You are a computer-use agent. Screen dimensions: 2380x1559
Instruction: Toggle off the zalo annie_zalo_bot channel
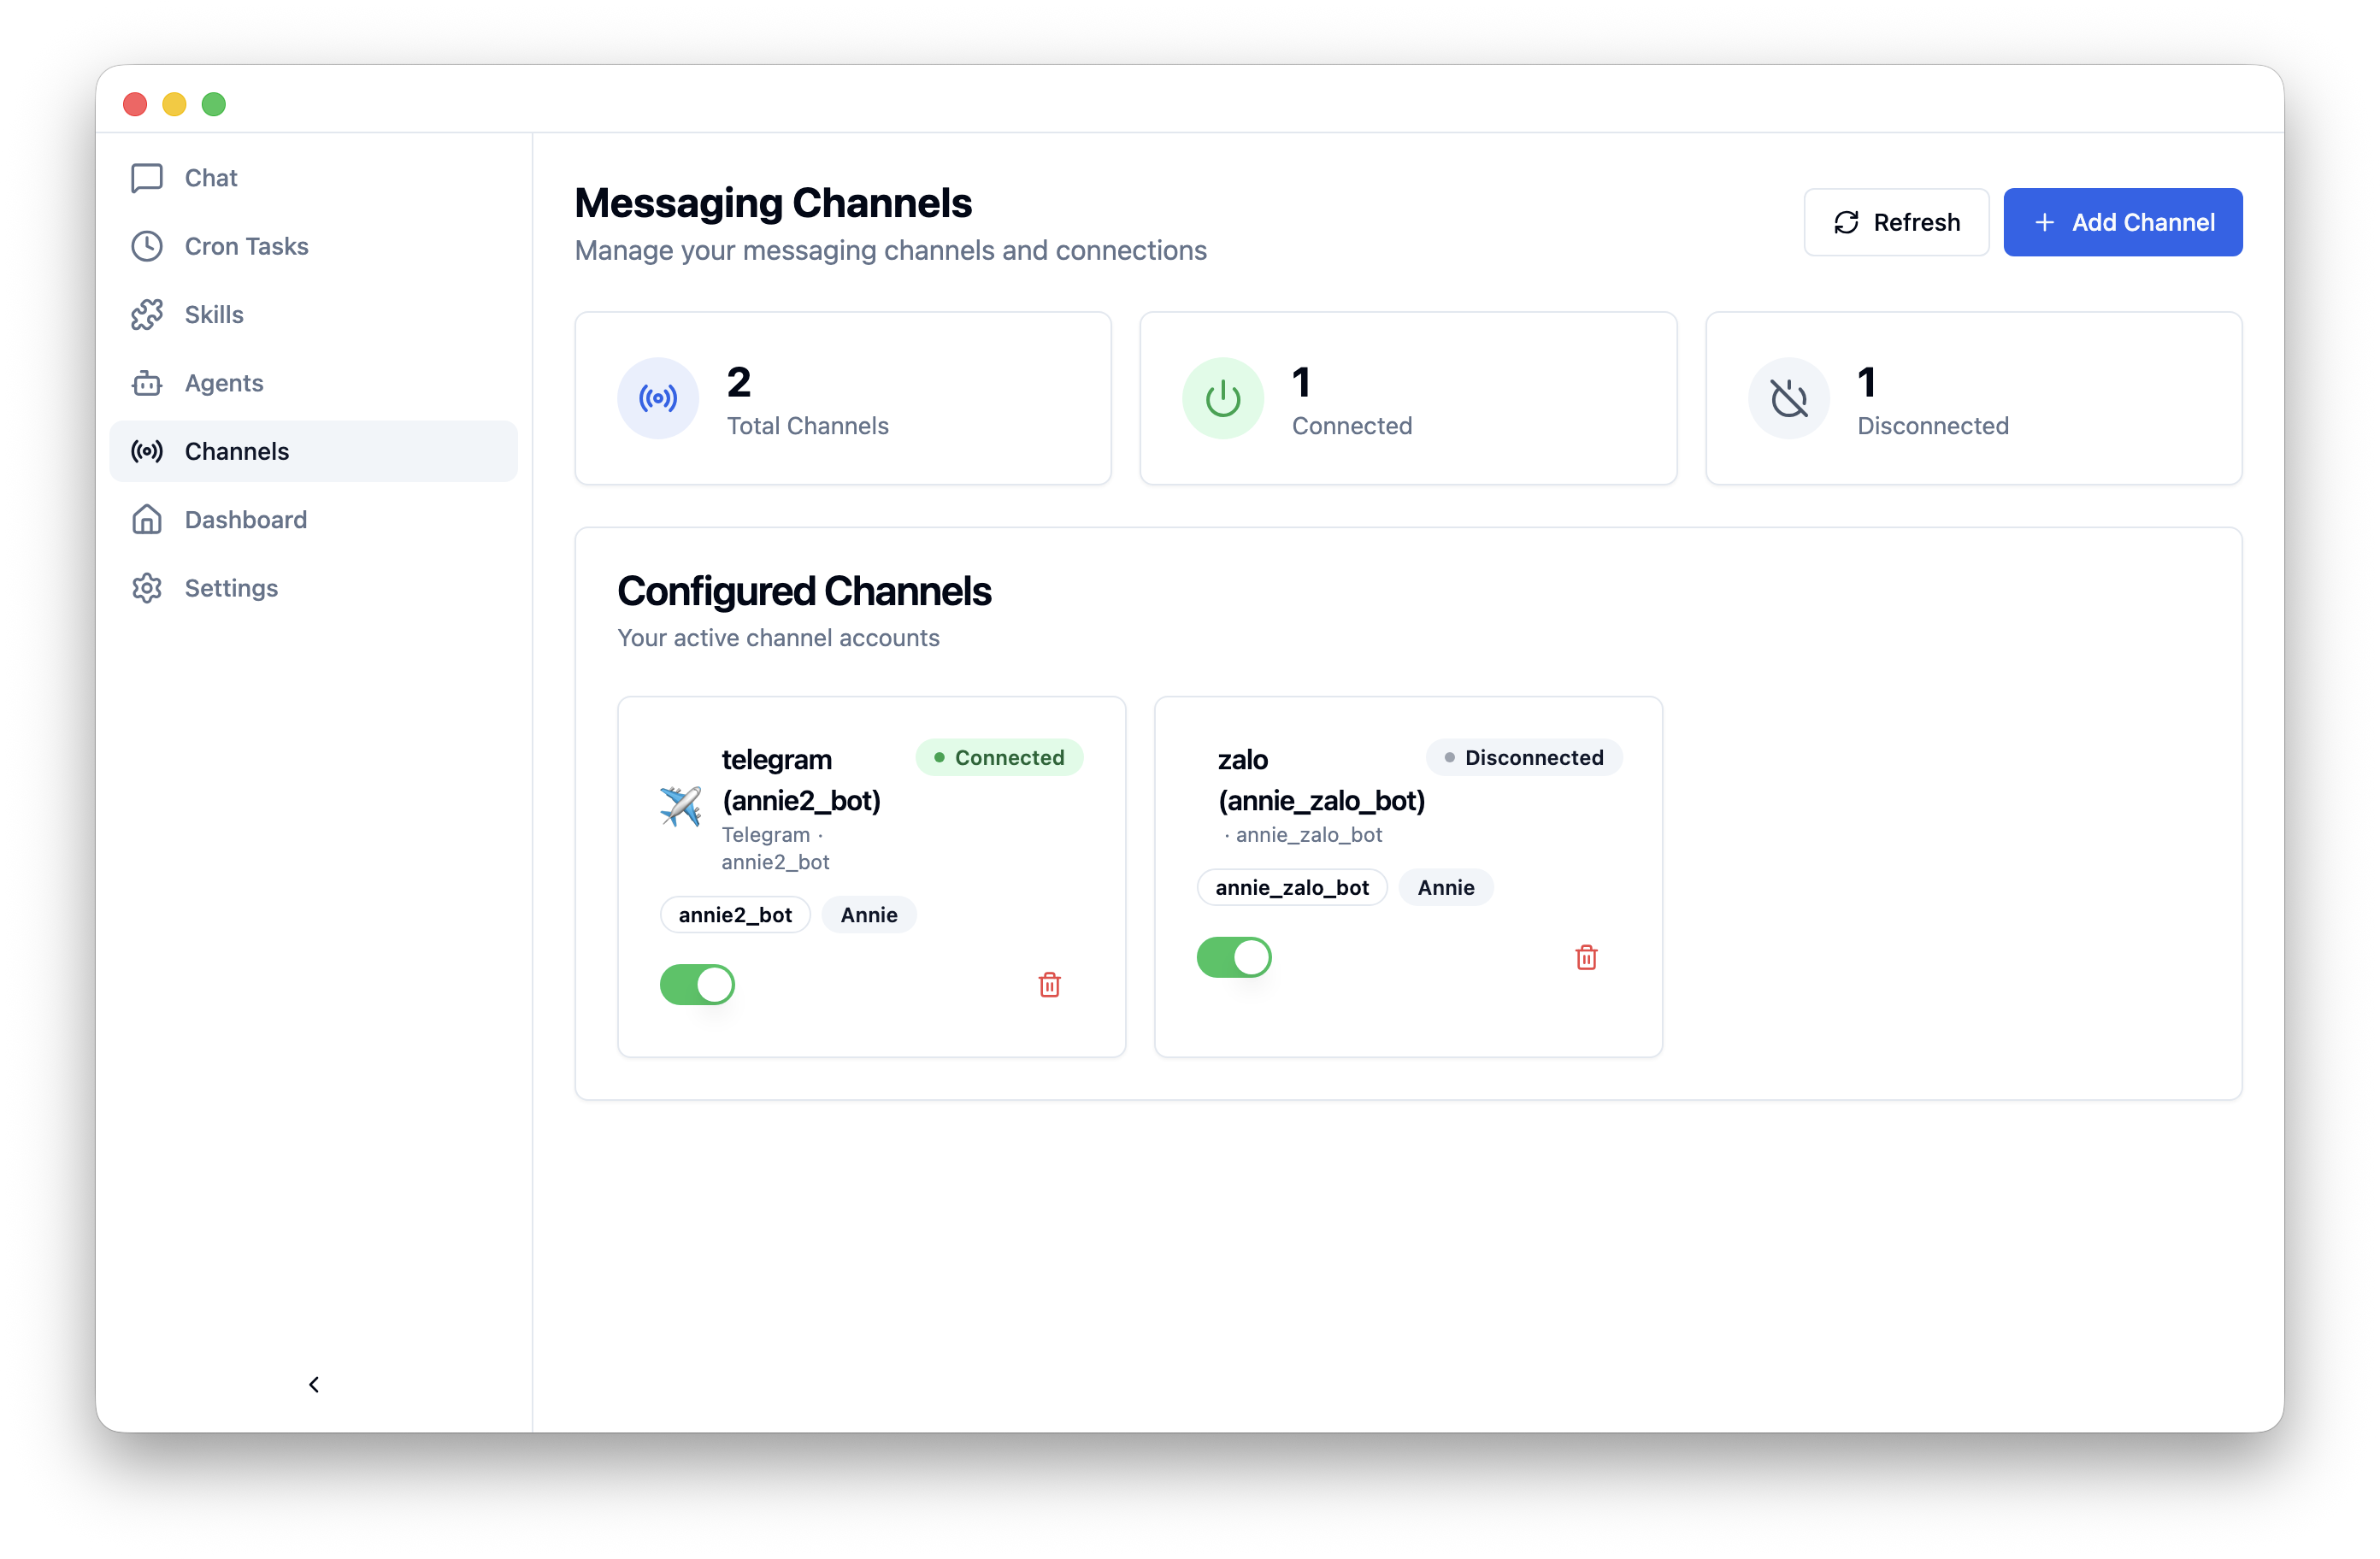click(x=1234, y=958)
